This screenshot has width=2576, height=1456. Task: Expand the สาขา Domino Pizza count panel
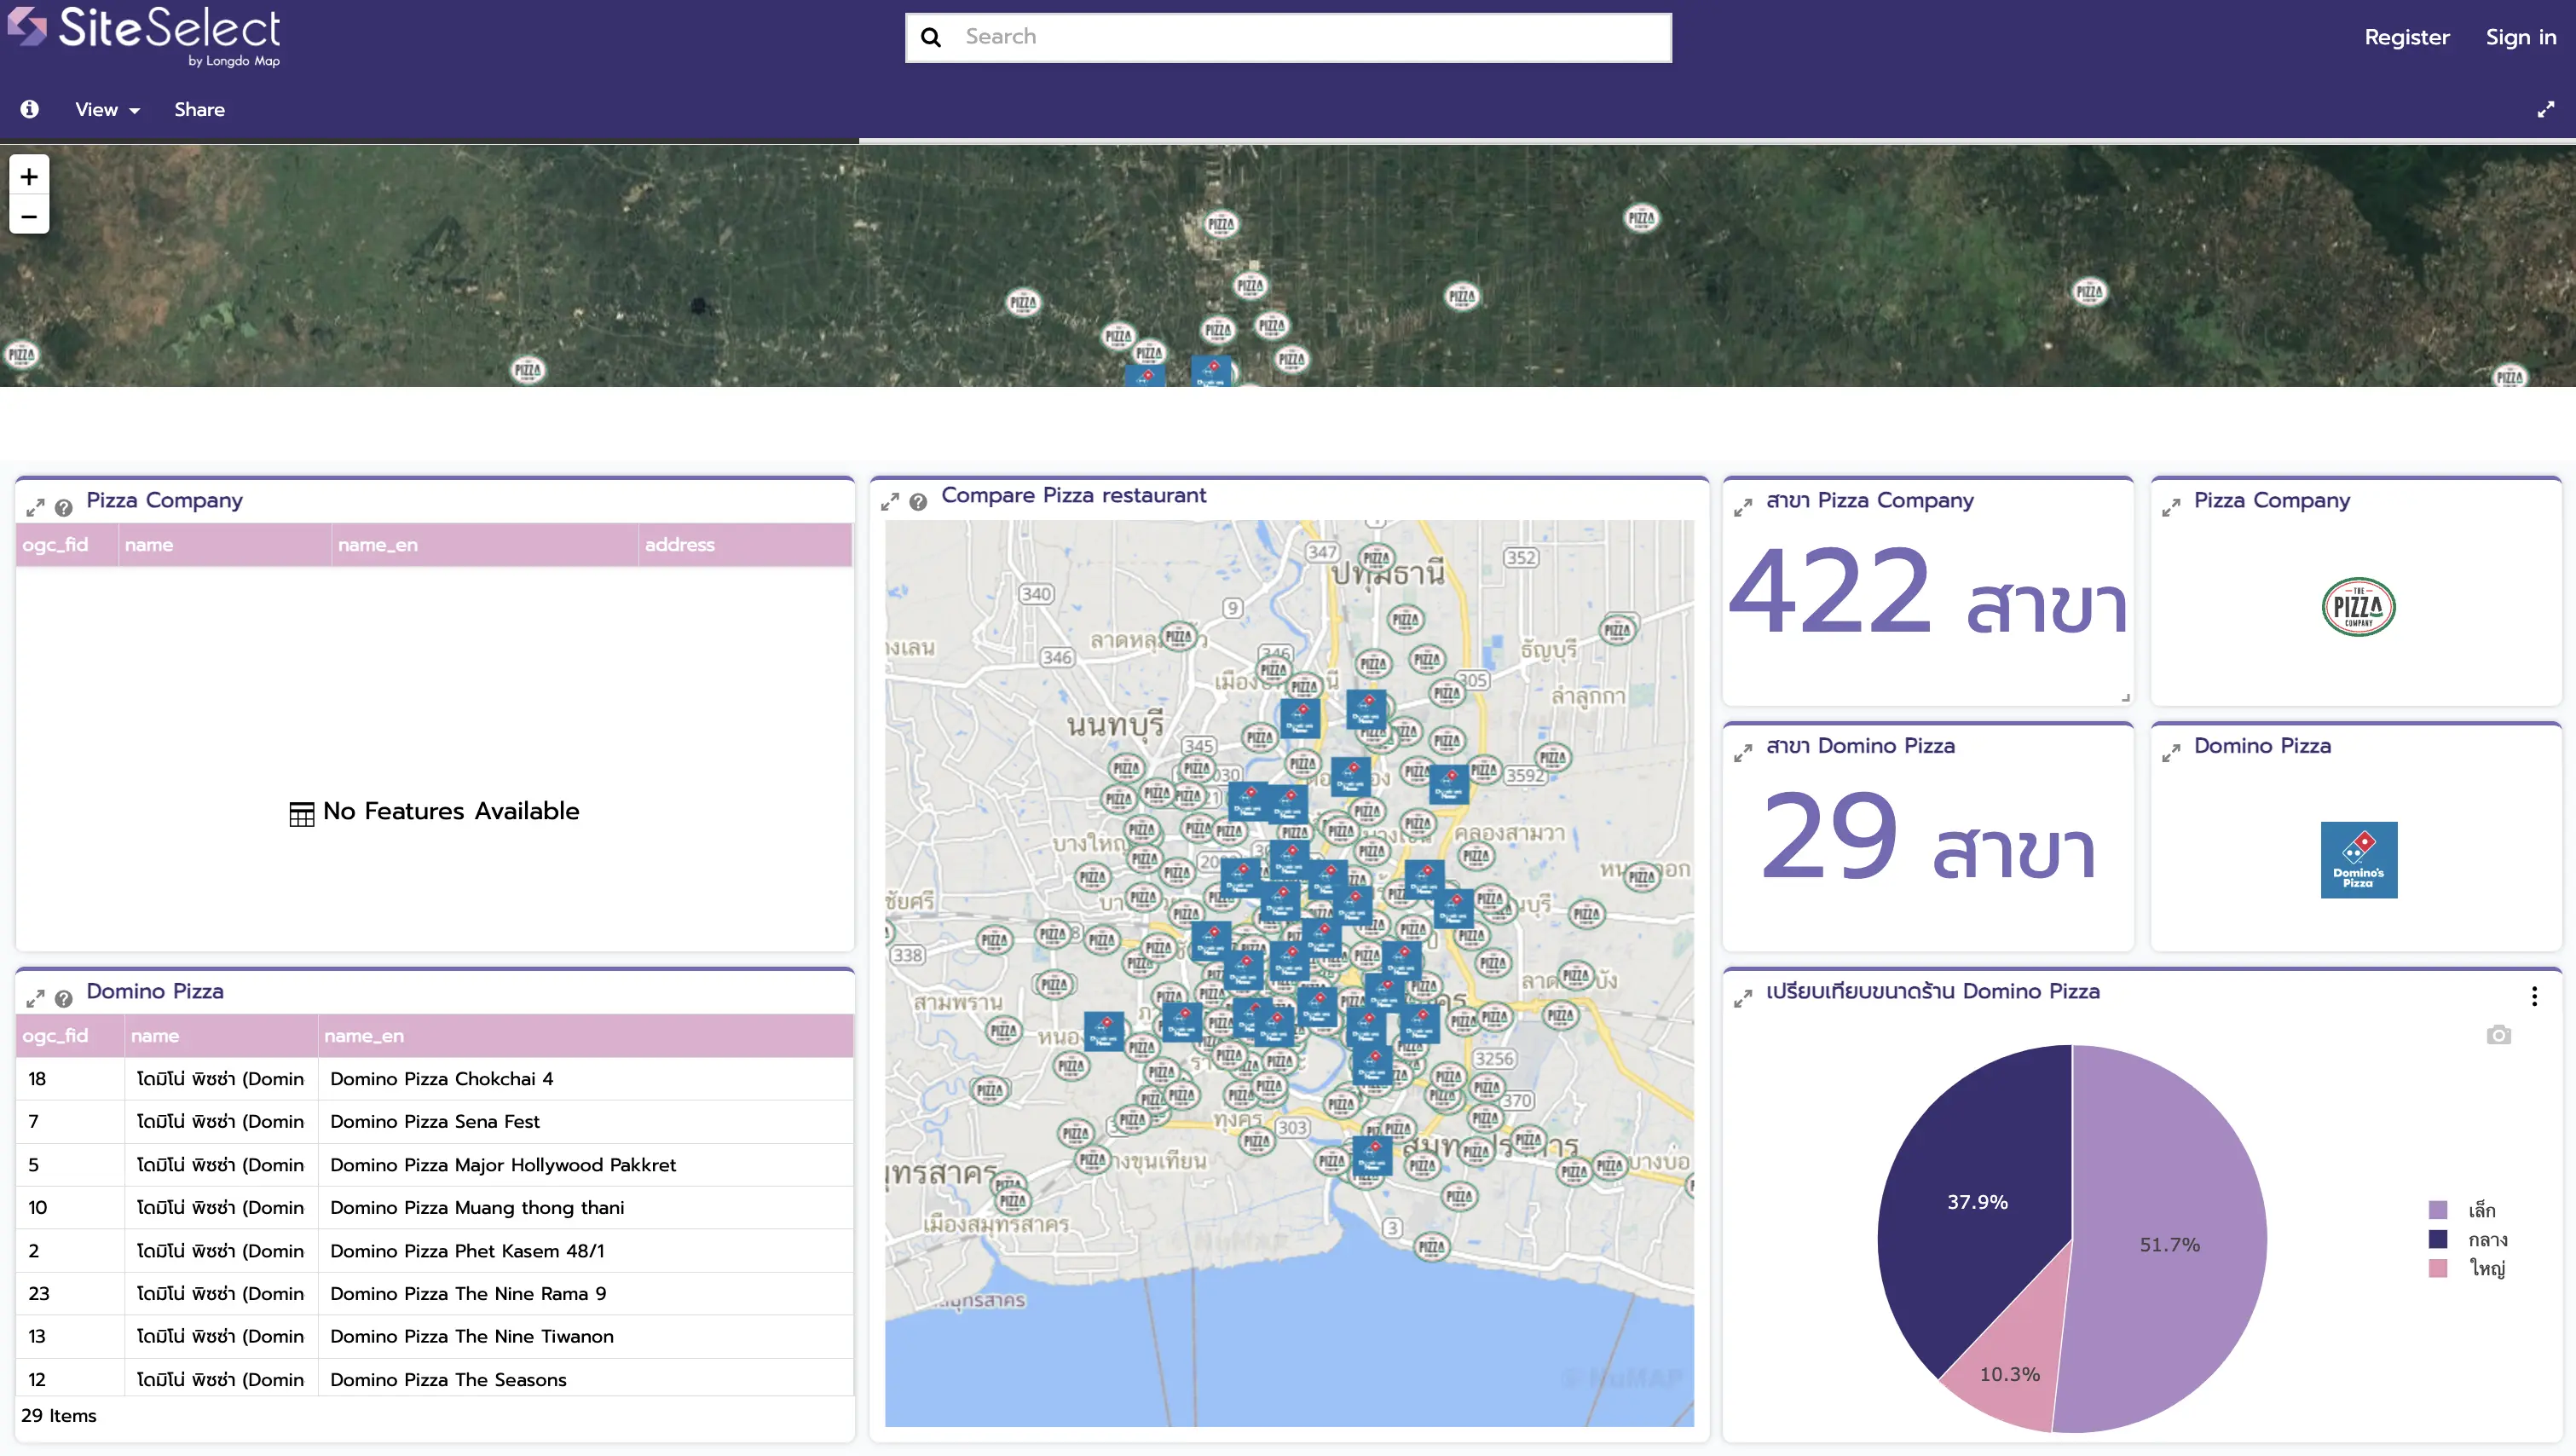(1742, 753)
